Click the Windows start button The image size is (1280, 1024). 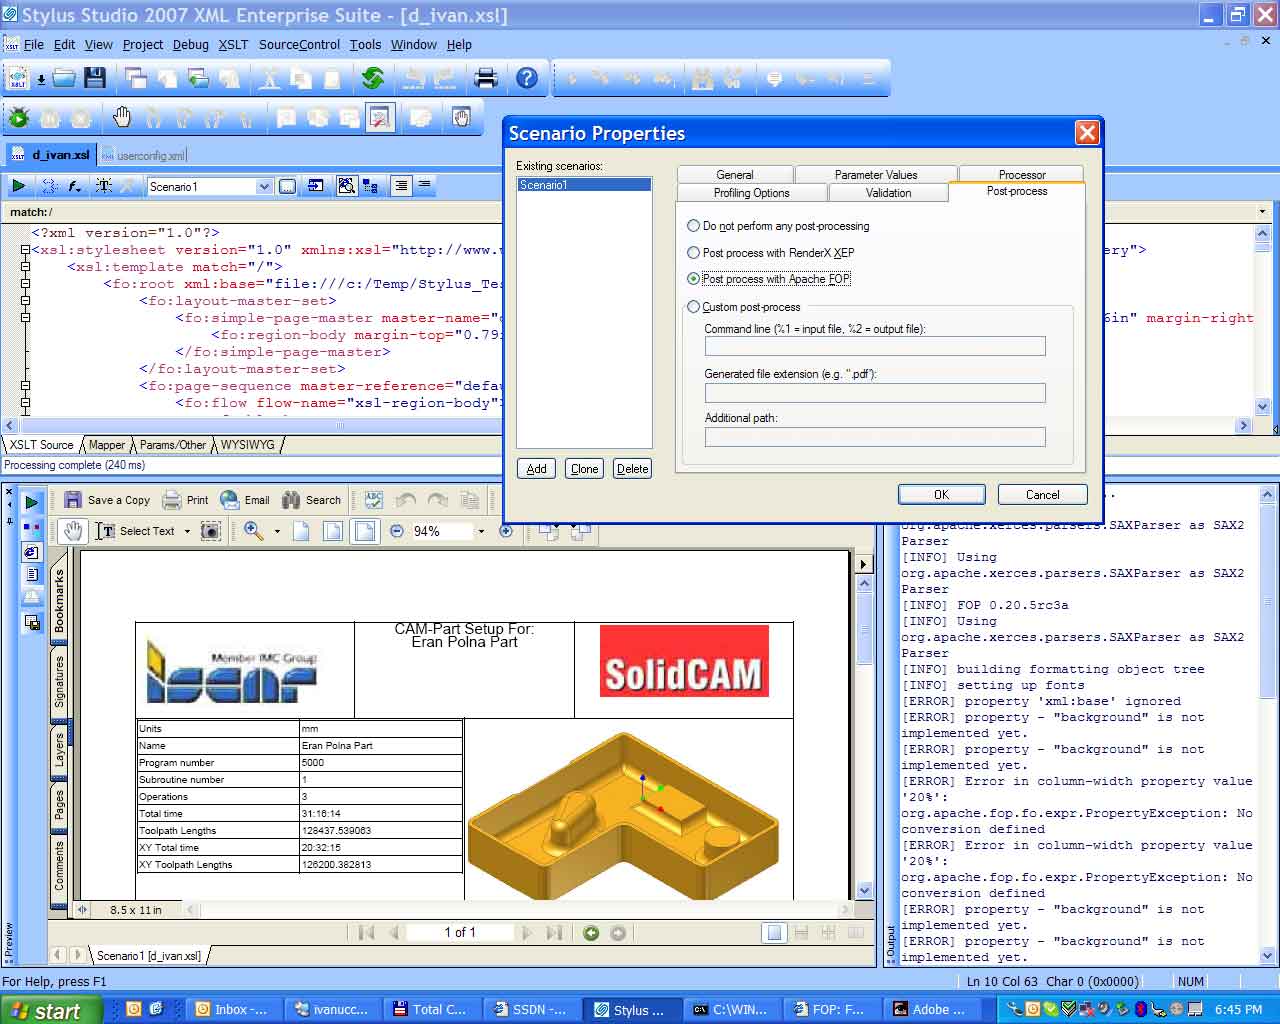tap(51, 1010)
